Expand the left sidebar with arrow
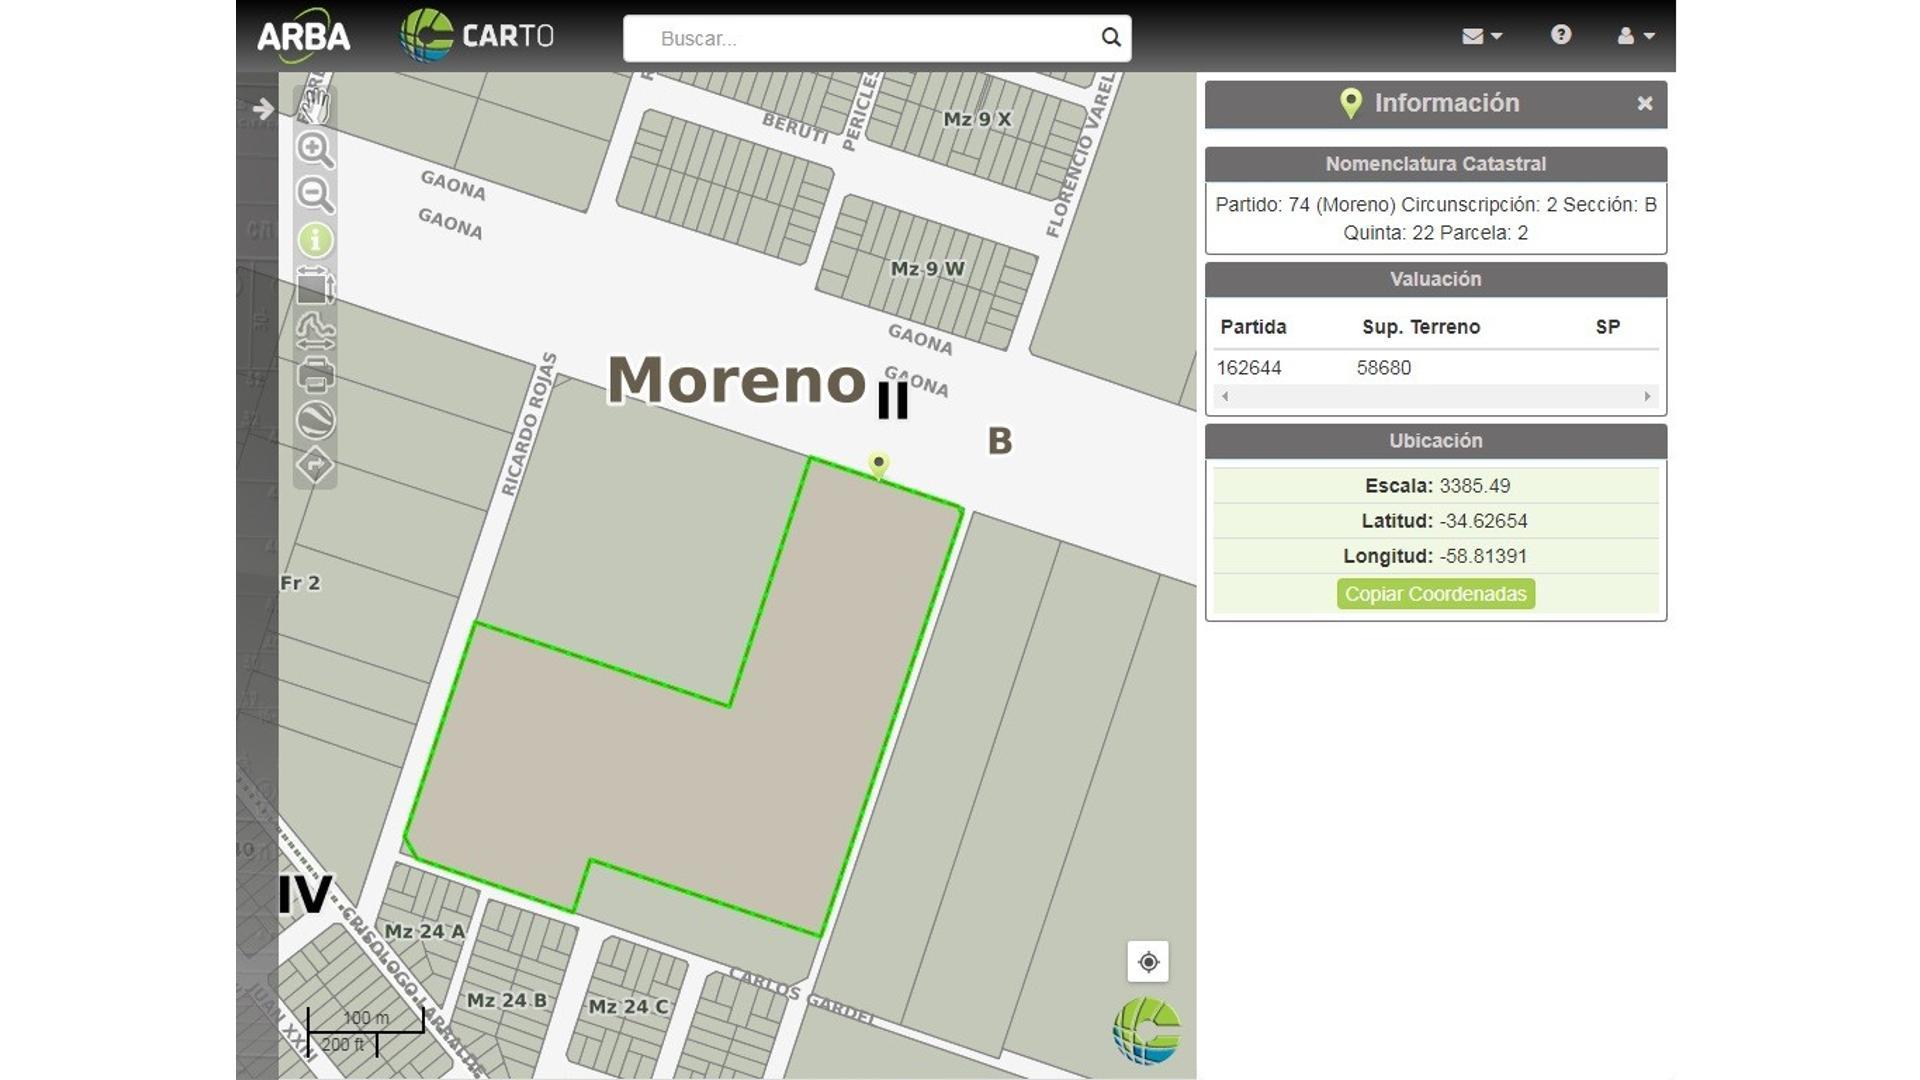This screenshot has width=1920, height=1080. tap(263, 108)
